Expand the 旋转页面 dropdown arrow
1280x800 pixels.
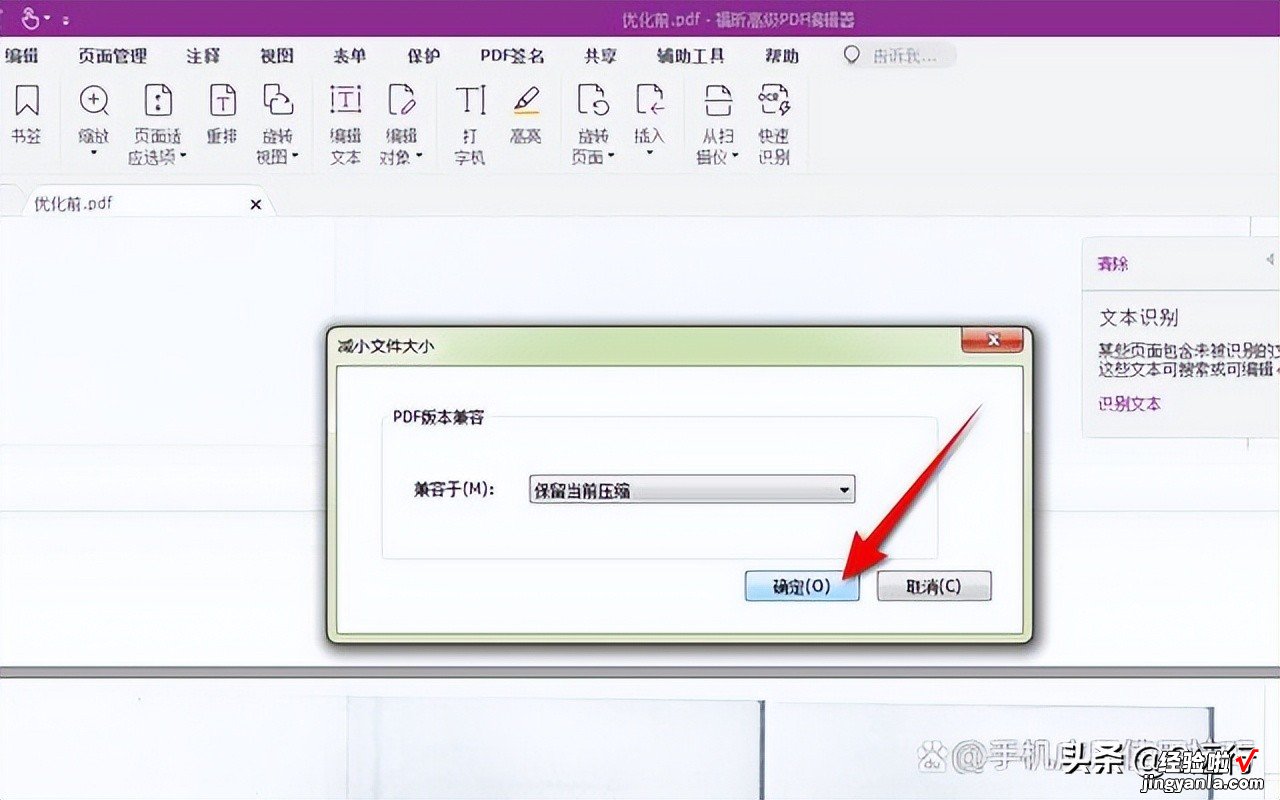(x=611, y=156)
